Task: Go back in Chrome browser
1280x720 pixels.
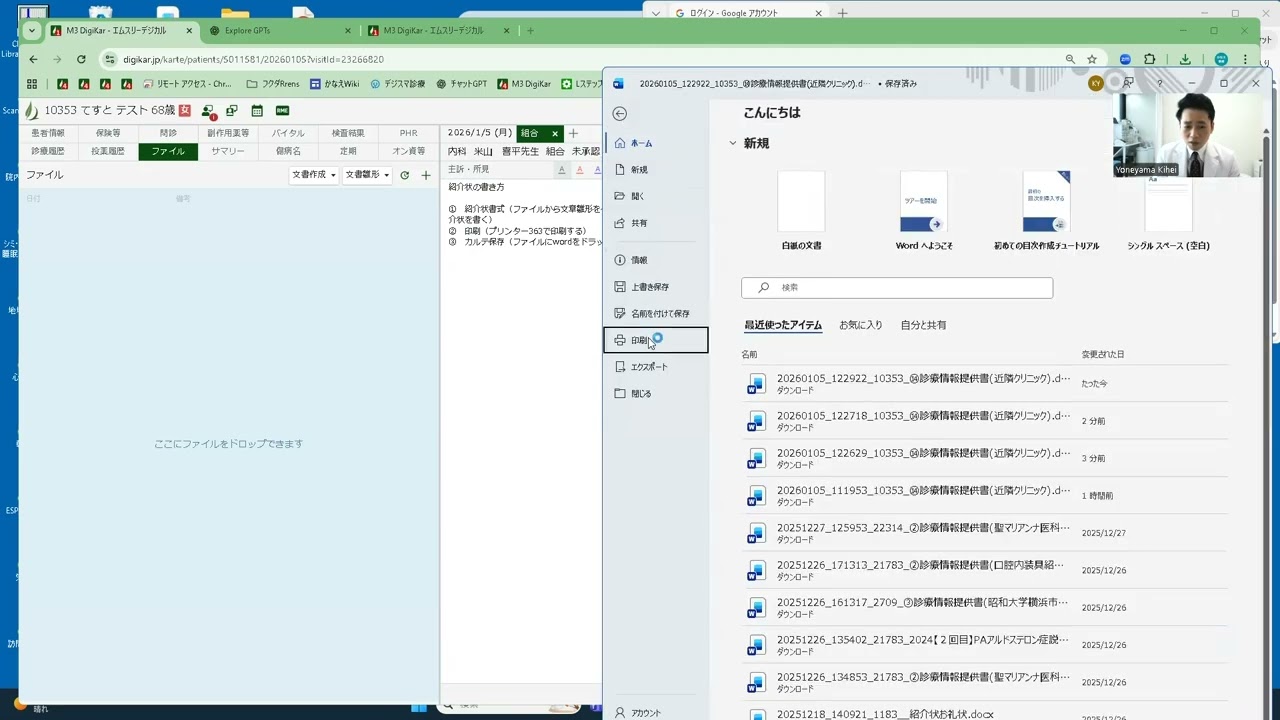Action: point(33,59)
